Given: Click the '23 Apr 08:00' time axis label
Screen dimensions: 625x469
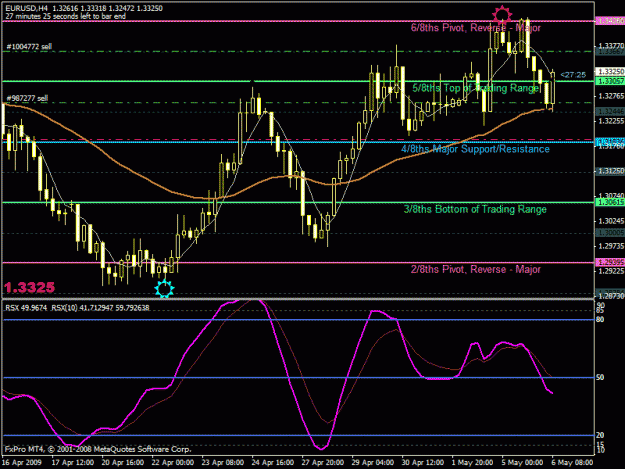Looking at the screenshot, I should (222, 463).
